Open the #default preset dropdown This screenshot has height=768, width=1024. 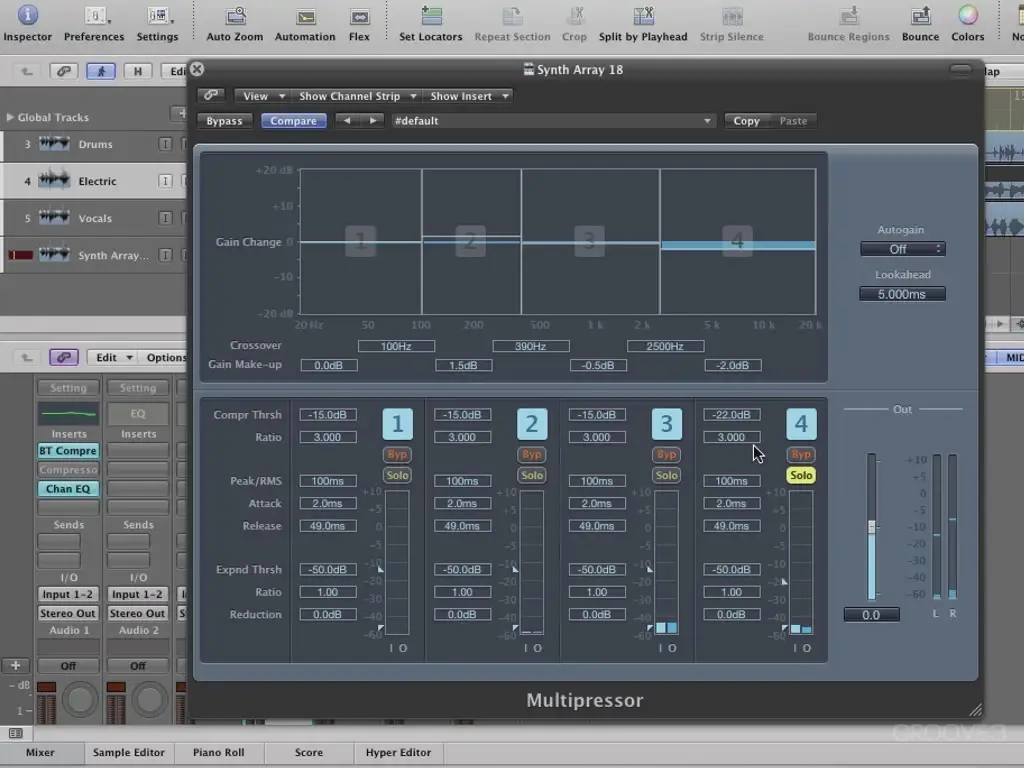(x=552, y=121)
